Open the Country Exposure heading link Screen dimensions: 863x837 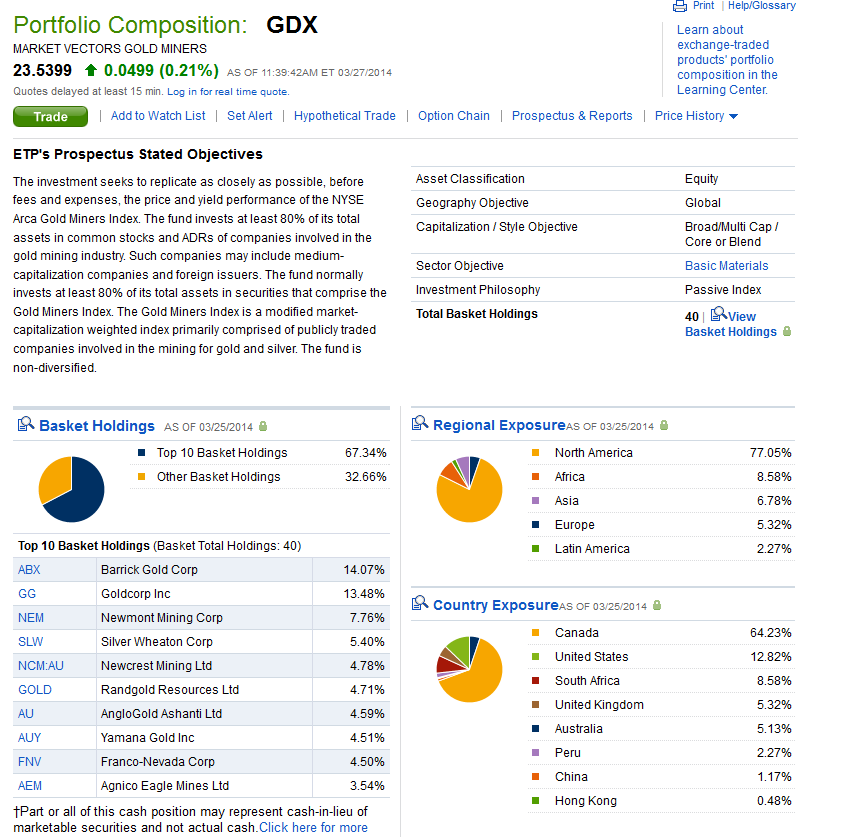coord(496,605)
